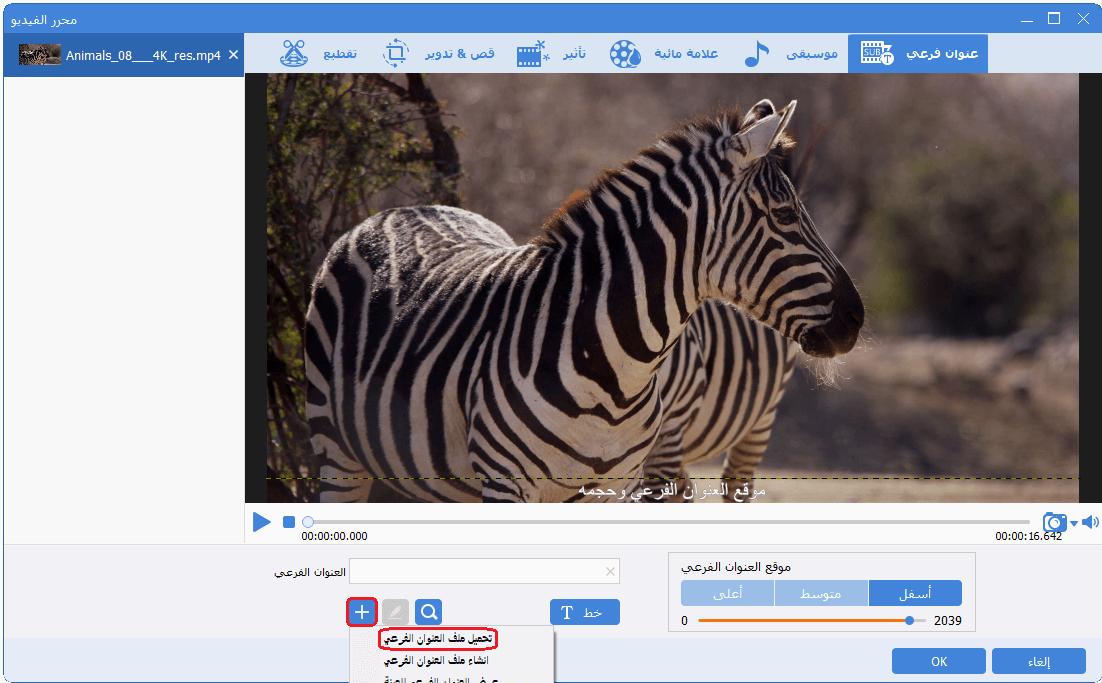The image size is (1102, 683).
Task: Clear the subtitle field with X
Action: 610,571
